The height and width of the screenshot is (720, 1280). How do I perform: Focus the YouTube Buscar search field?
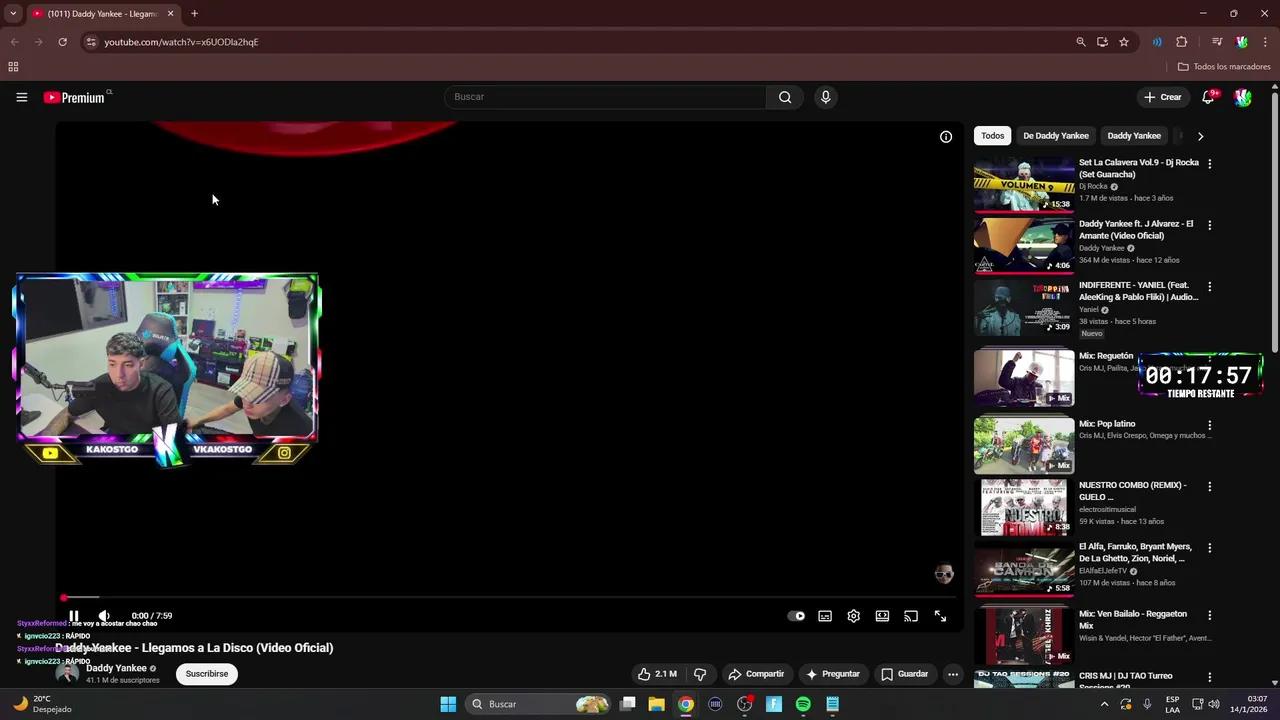tap(605, 97)
